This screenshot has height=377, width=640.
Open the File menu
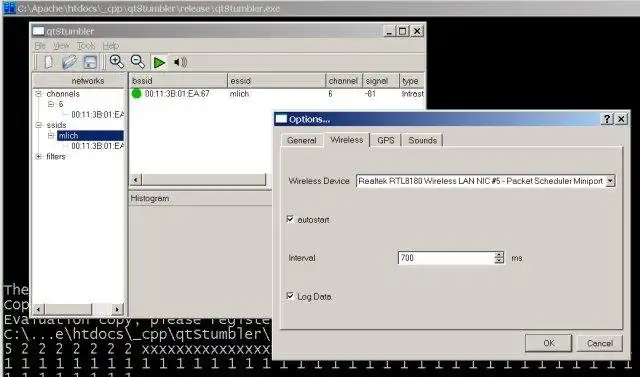(x=40, y=46)
